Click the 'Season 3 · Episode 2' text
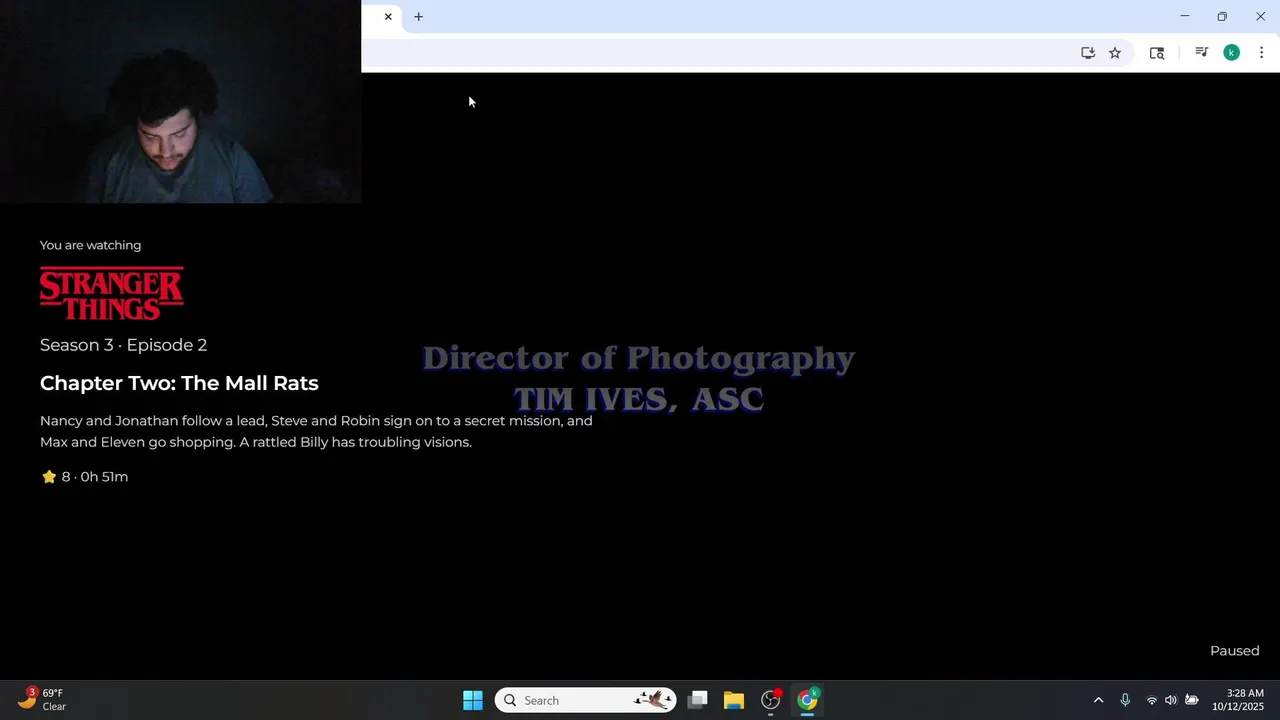 (123, 345)
